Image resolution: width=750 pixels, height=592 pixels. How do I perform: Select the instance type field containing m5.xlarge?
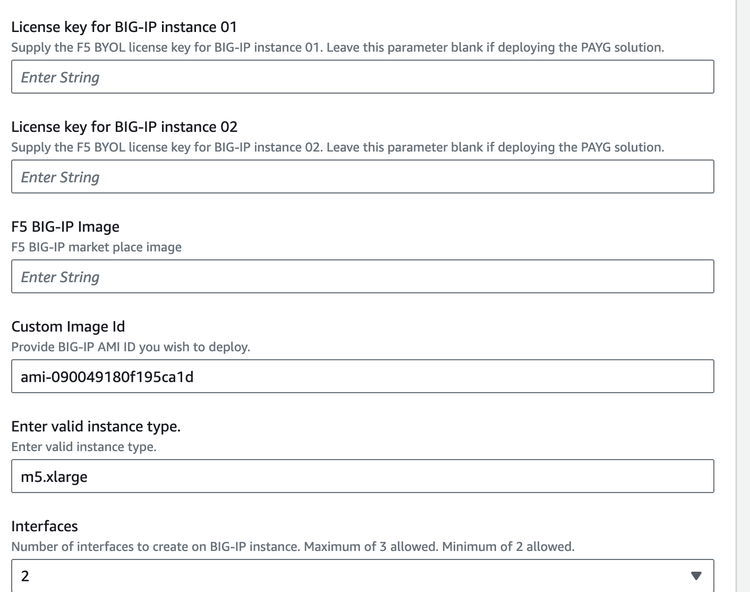pos(362,477)
